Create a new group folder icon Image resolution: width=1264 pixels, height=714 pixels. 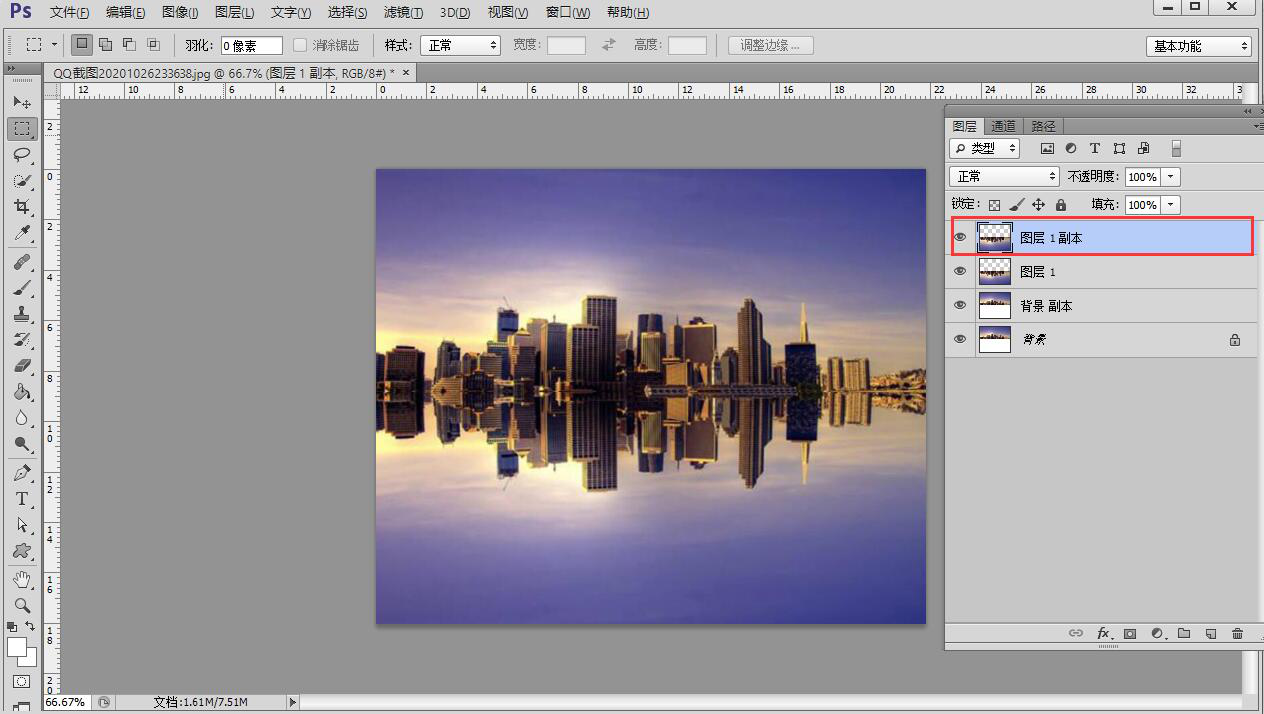(1184, 633)
